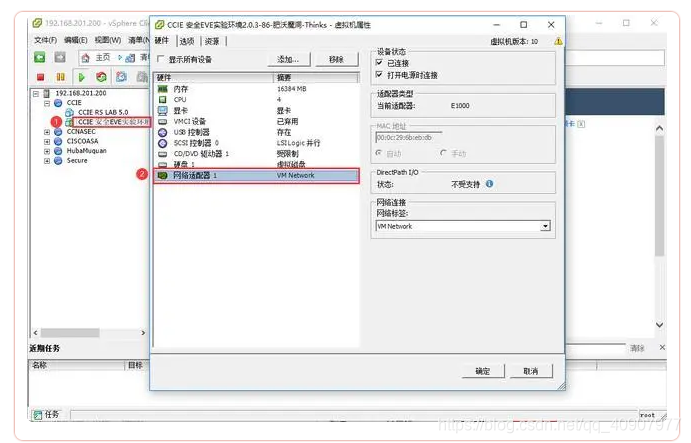Collapse the 192.168.201.200 host tree node
691x443 pixels.
(36, 93)
